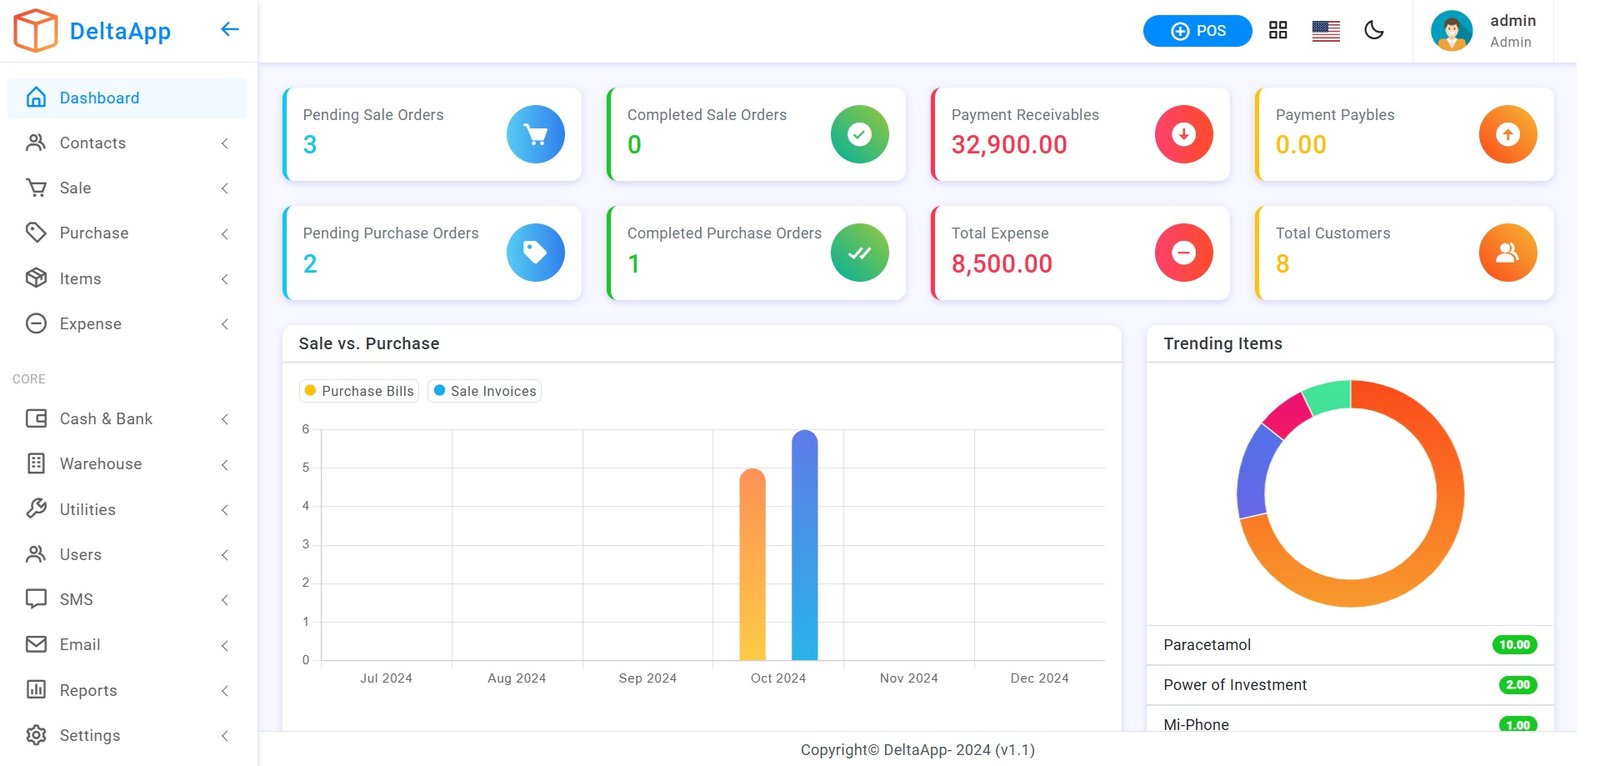Click the US flag language selector
Image resolution: width=1600 pixels, height=766 pixels.
click(x=1325, y=31)
